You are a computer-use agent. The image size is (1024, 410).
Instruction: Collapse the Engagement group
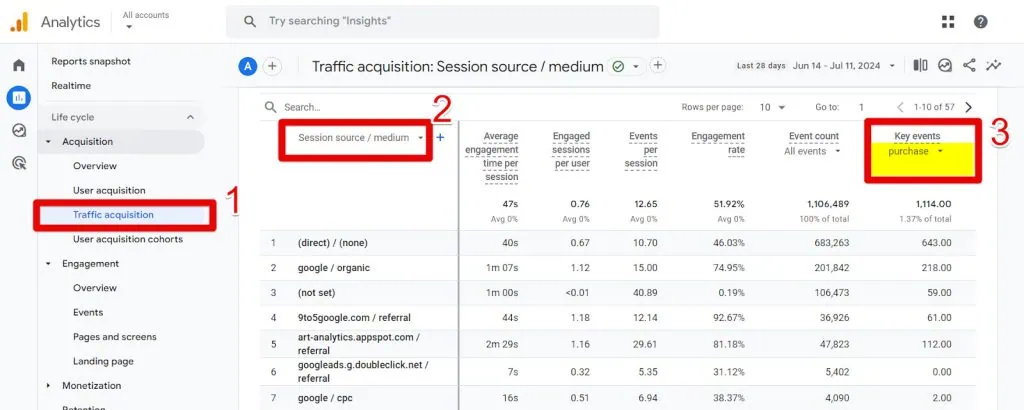48,264
